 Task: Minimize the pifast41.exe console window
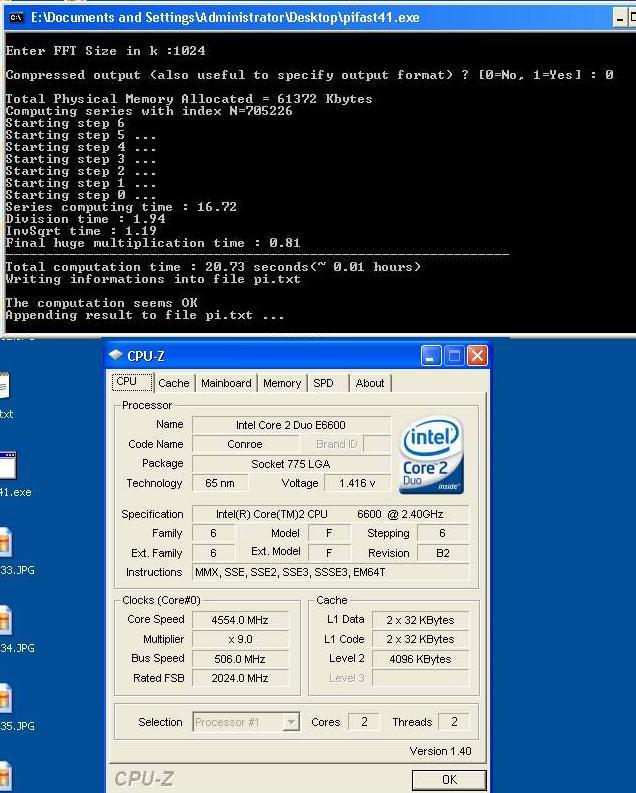(620, 19)
